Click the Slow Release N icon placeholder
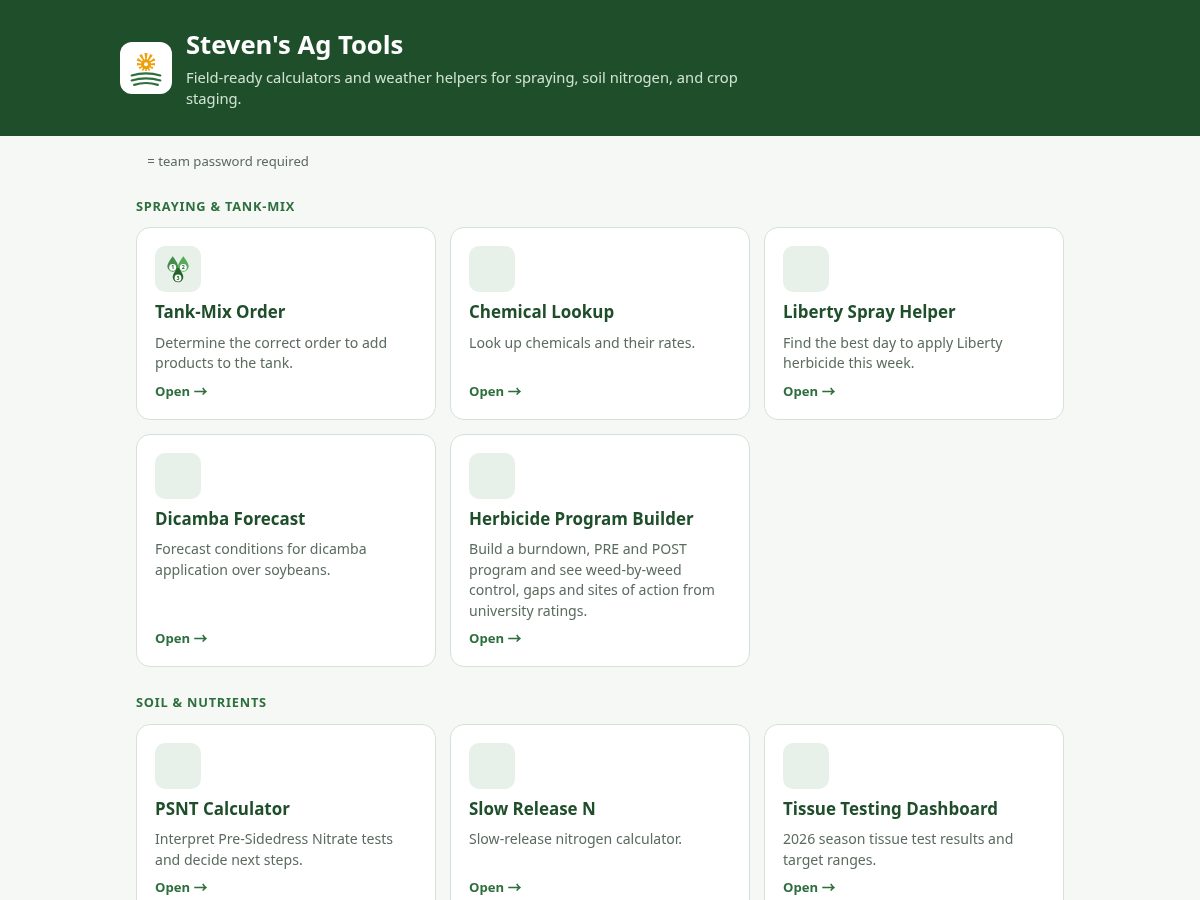The height and width of the screenshot is (900, 1200). (492, 766)
